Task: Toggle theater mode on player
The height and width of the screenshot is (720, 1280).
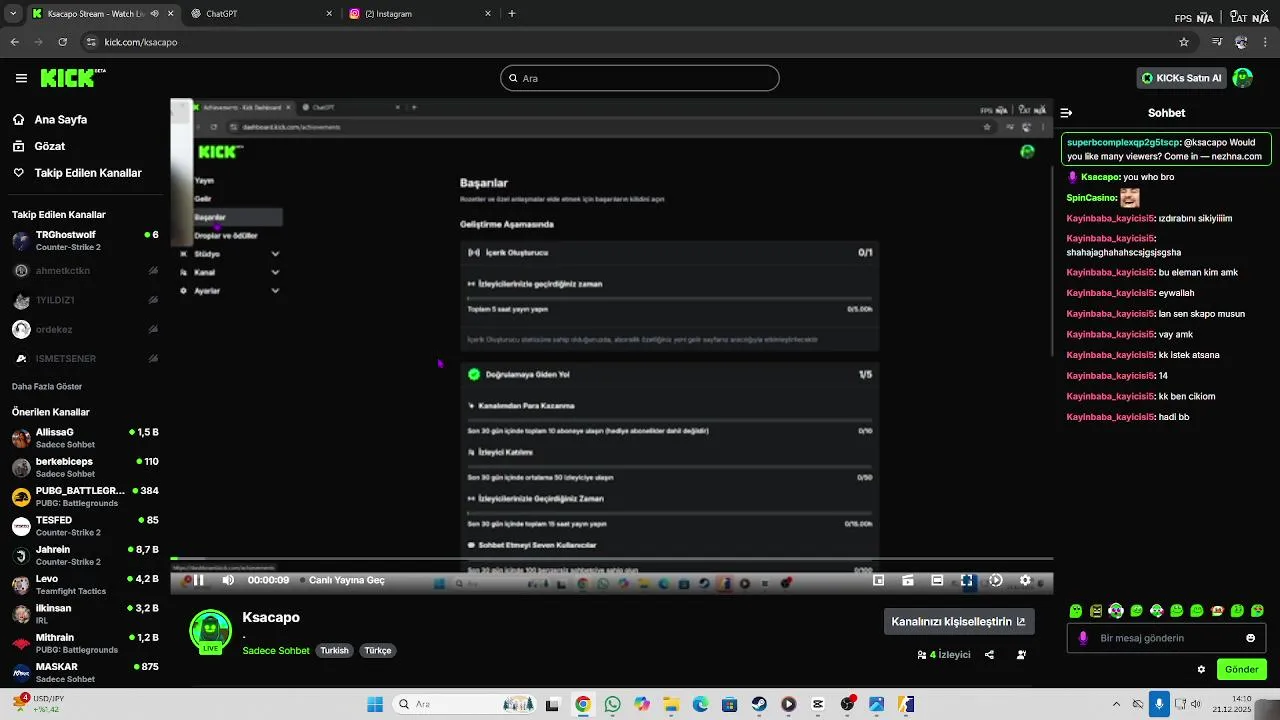Action: tap(937, 580)
